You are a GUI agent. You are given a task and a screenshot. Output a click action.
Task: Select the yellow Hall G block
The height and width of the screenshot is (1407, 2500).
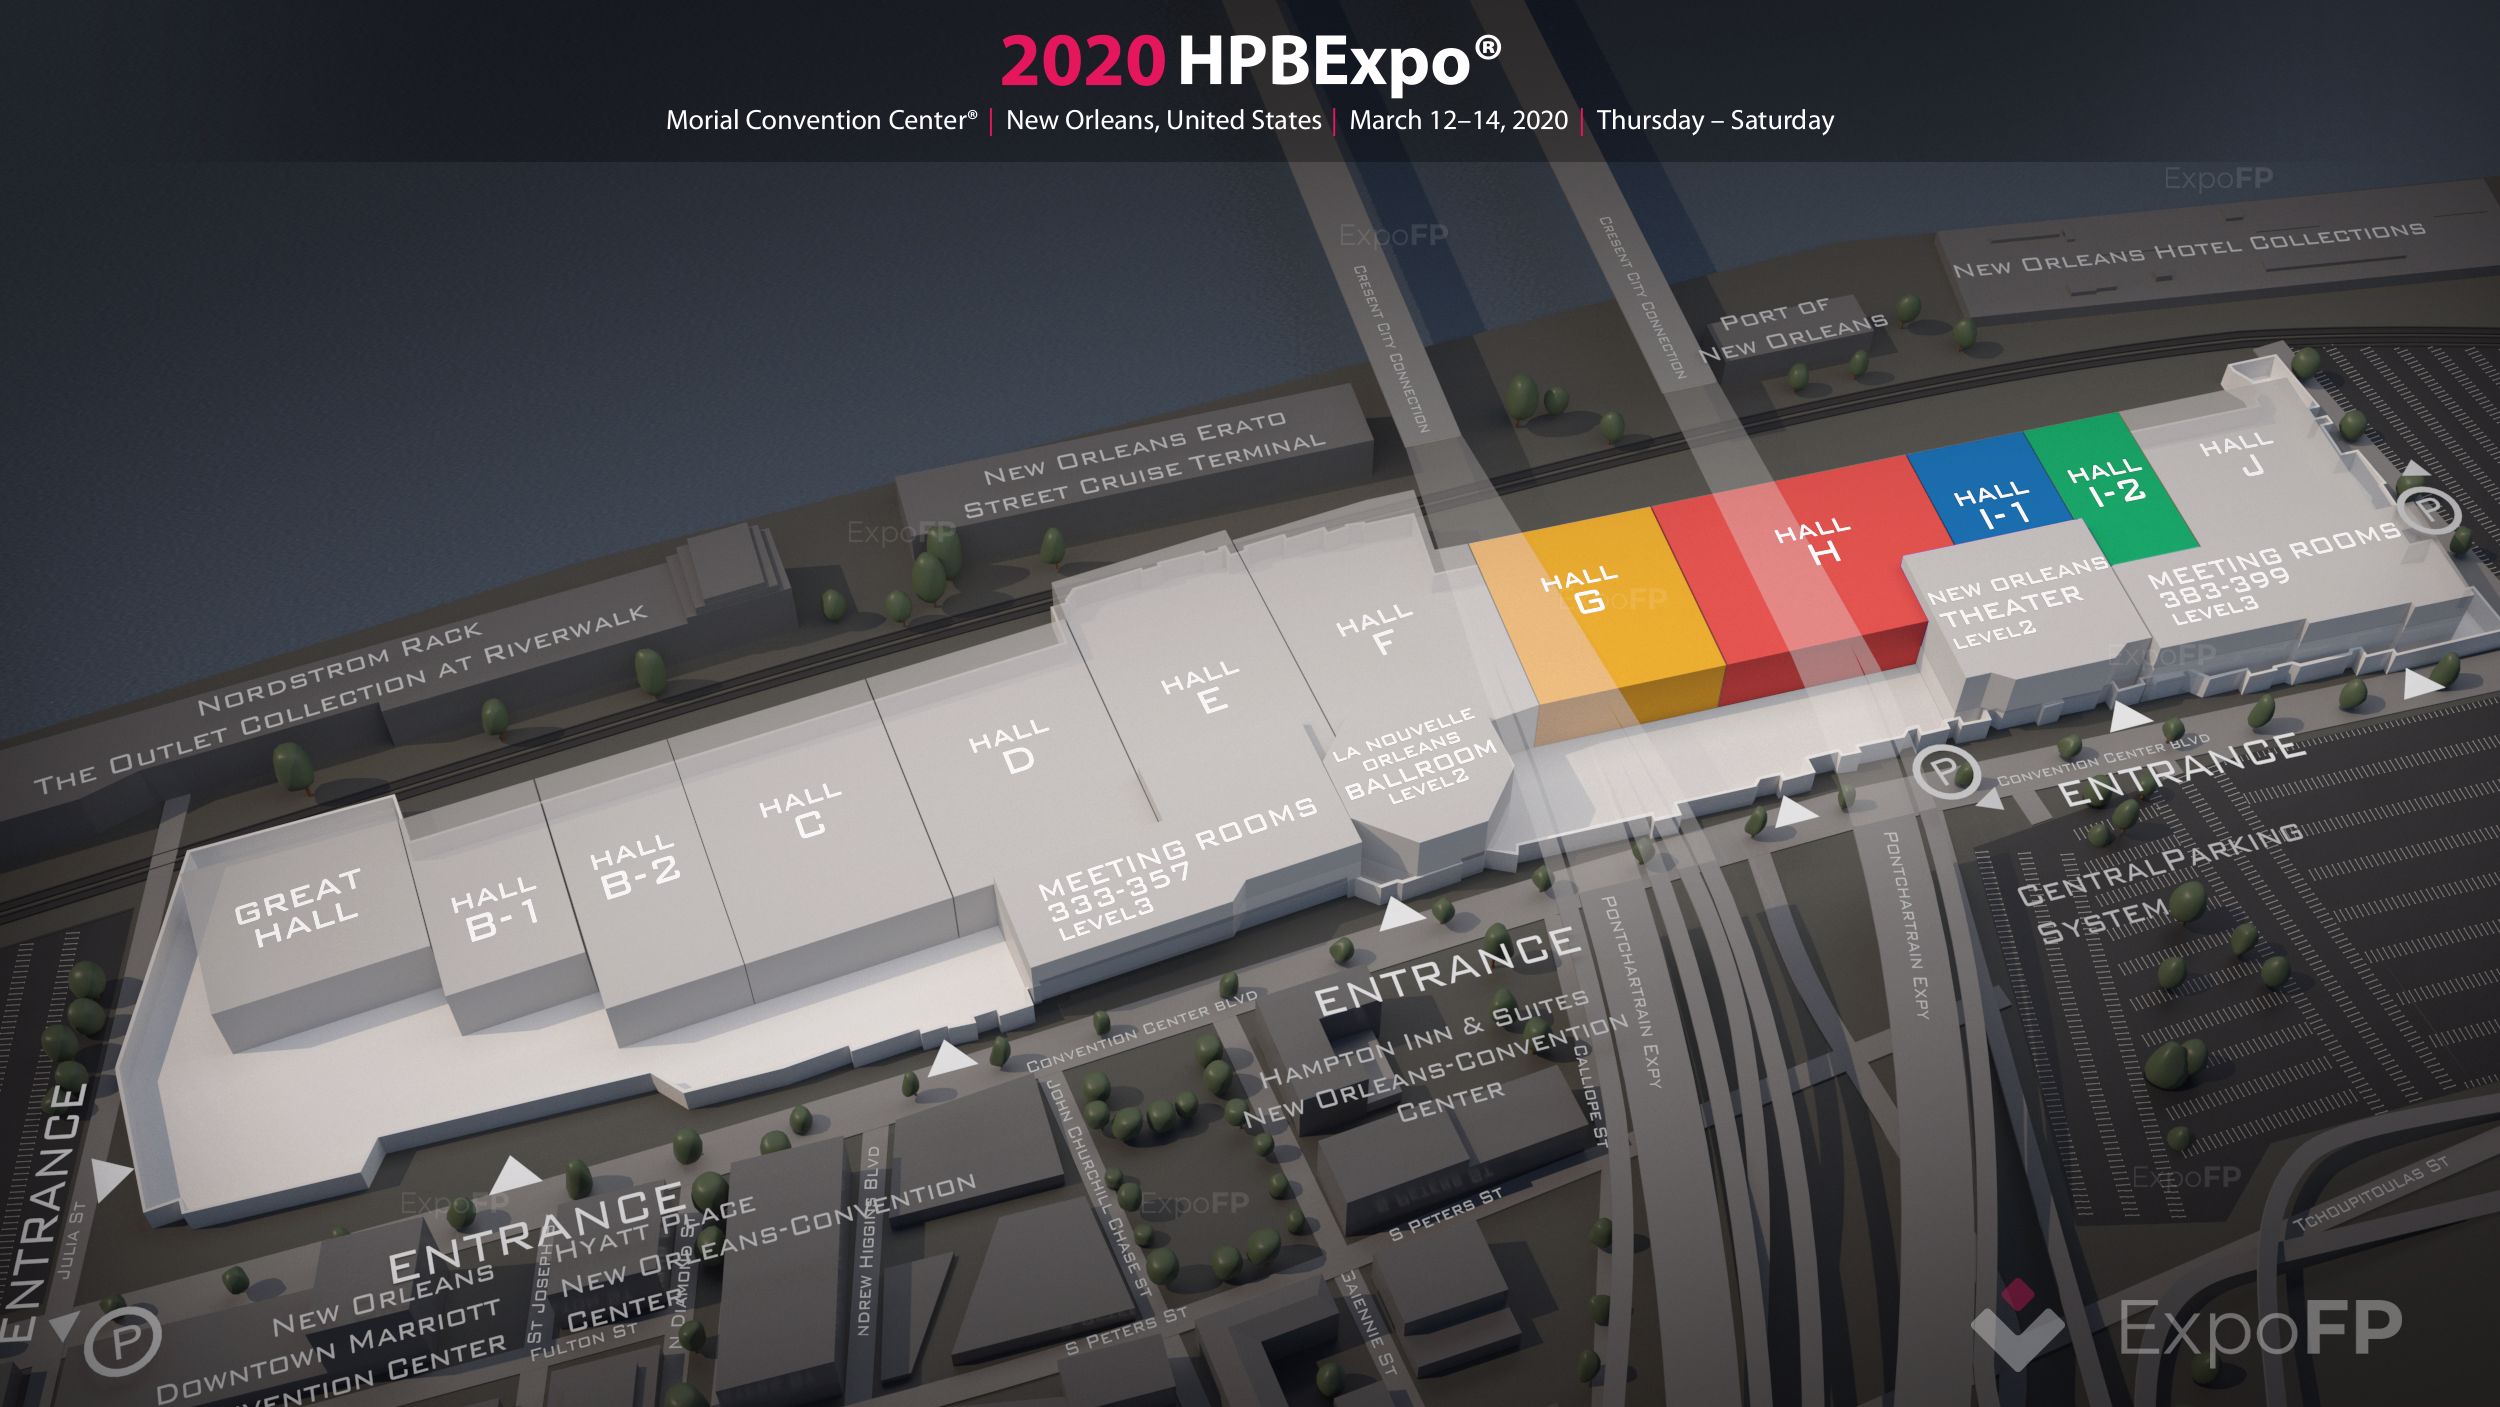[x=1597, y=625]
